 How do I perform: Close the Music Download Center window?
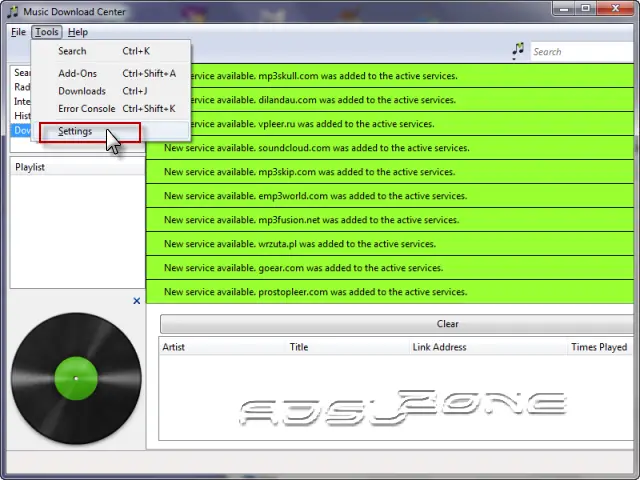point(616,9)
